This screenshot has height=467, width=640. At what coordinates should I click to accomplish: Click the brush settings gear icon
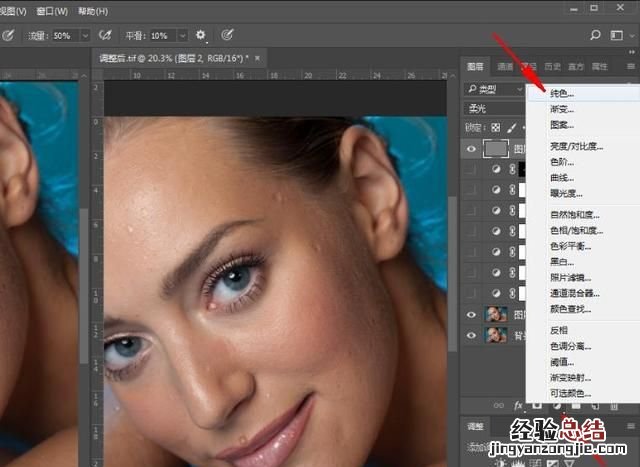(x=201, y=35)
